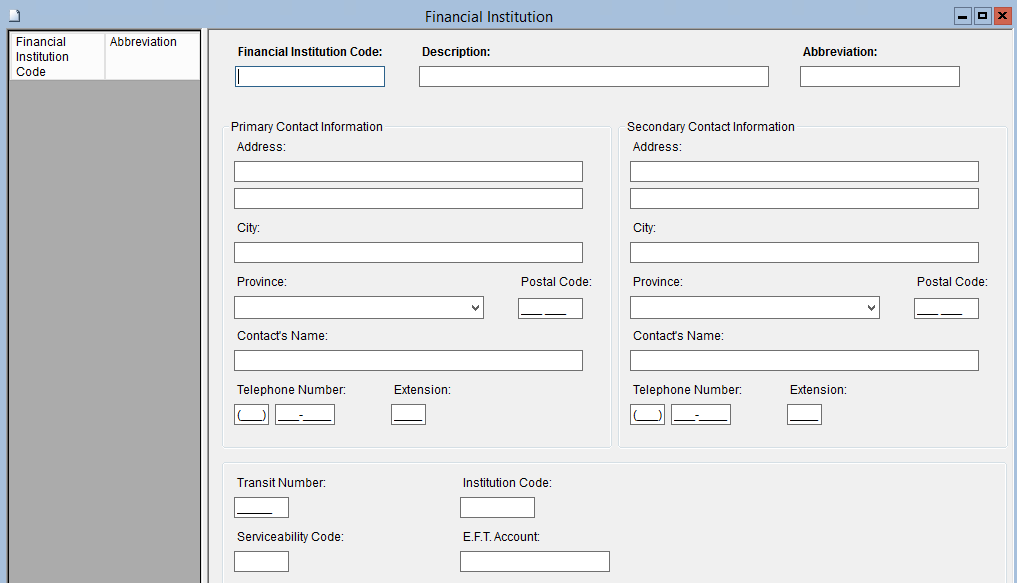Viewport: 1017px width, 583px height.
Task: Click the primary telephone Extension field
Action: tap(408, 415)
